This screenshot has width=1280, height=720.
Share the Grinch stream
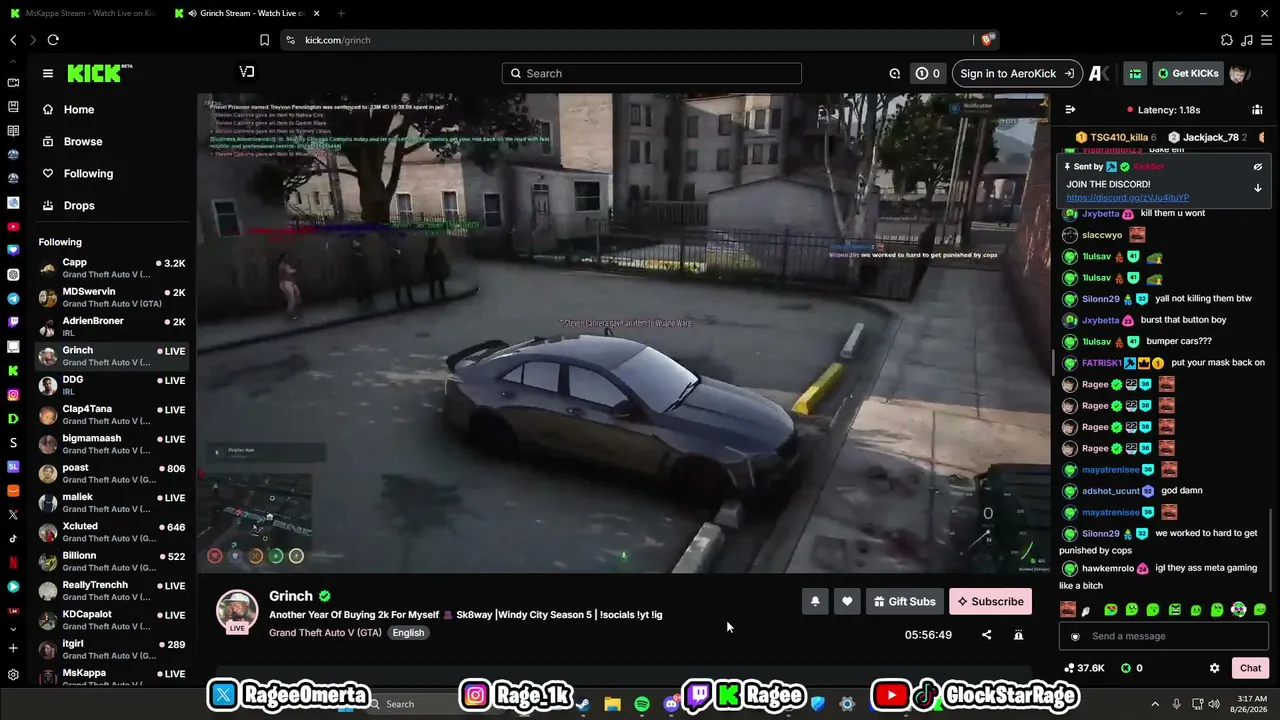[x=987, y=635]
